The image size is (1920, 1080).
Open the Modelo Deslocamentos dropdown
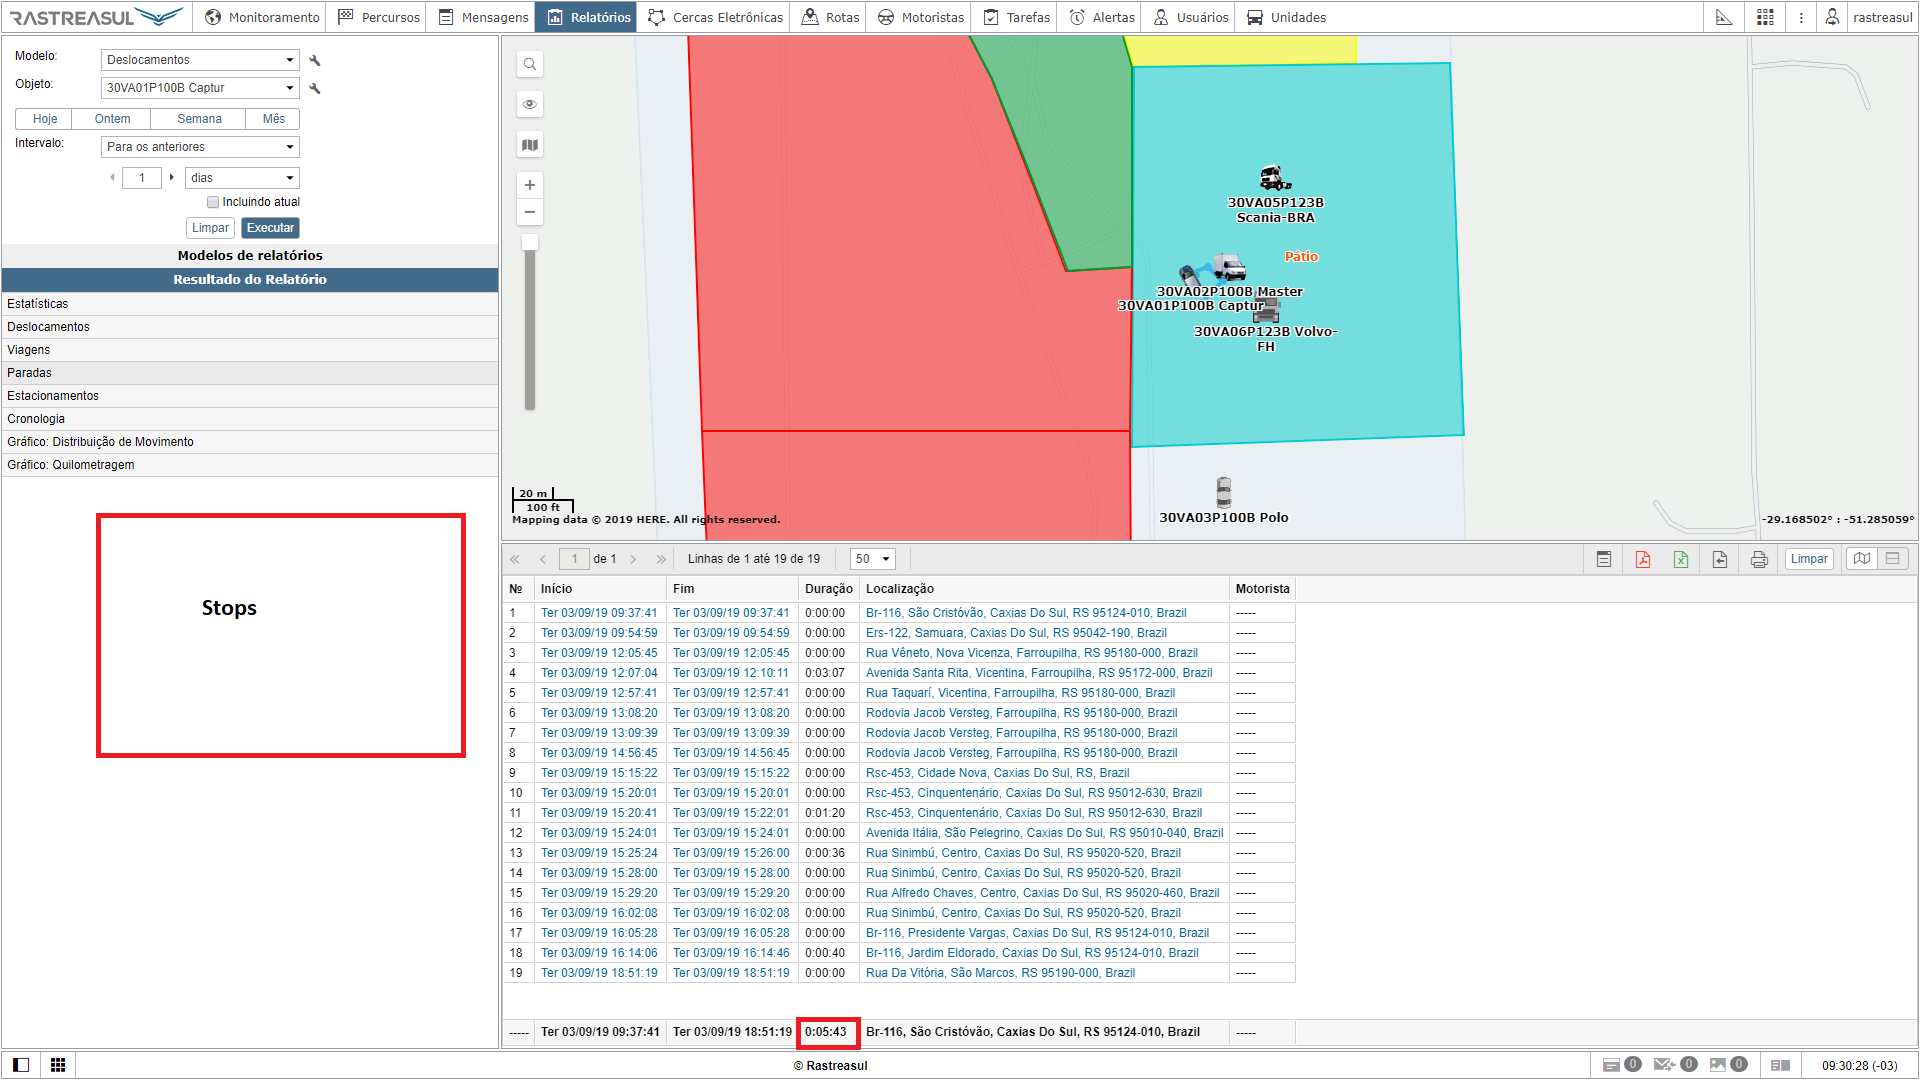point(200,60)
